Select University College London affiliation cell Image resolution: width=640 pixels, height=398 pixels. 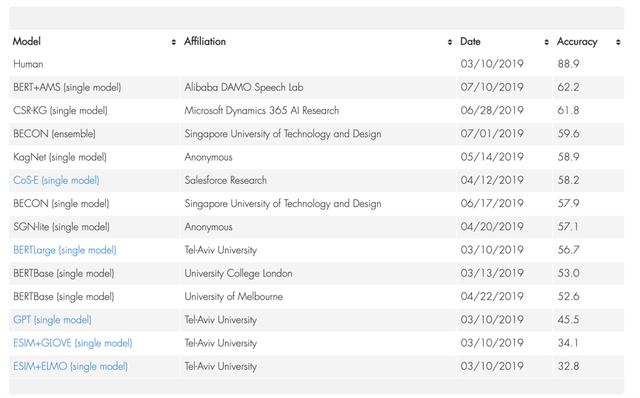(x=238, y=273)
